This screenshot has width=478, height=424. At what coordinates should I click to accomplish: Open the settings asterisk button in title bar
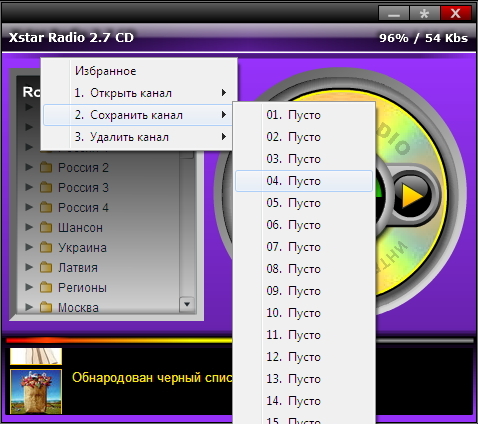[x=424, y=14]
